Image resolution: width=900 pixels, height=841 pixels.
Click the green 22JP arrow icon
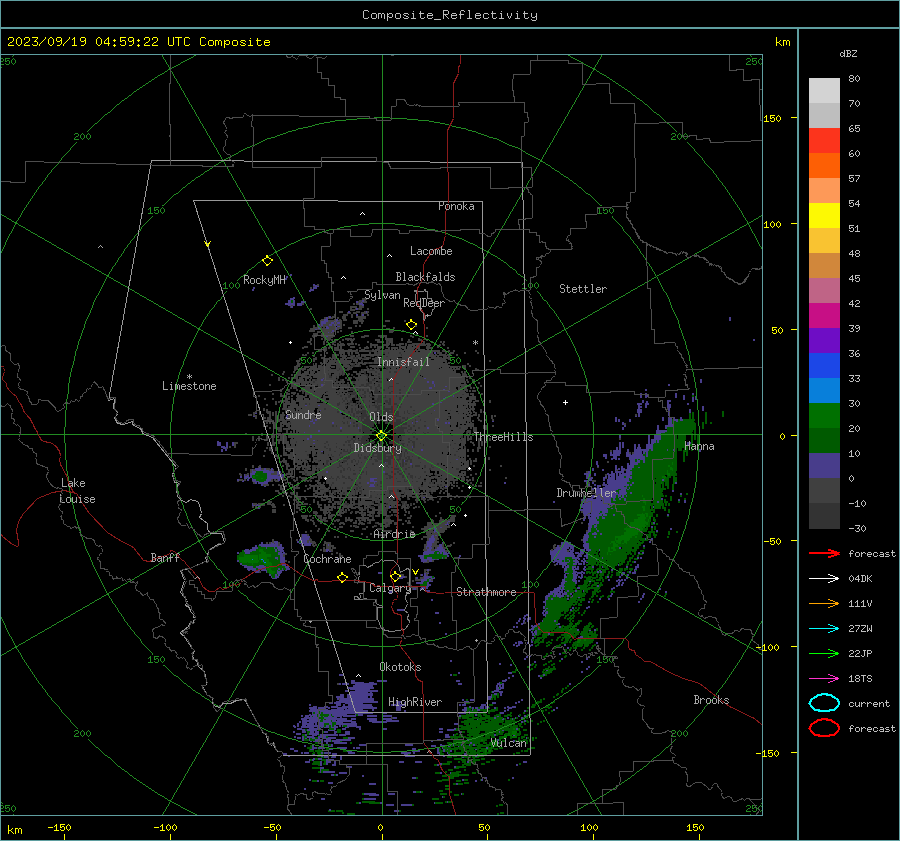[824, 653]
